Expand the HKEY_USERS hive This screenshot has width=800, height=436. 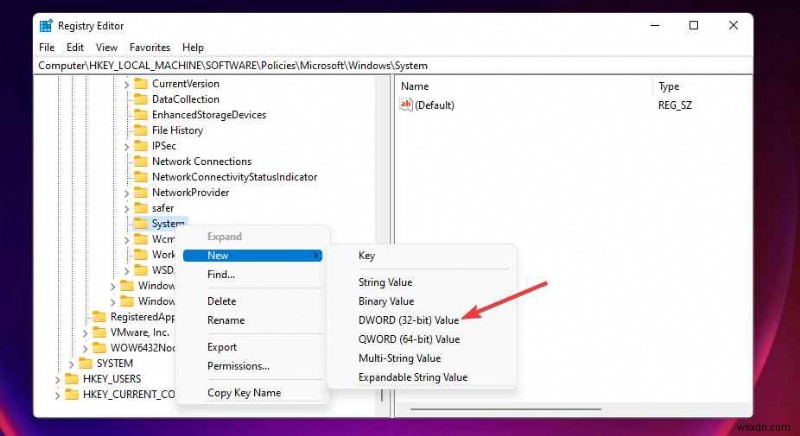point(58,380)
